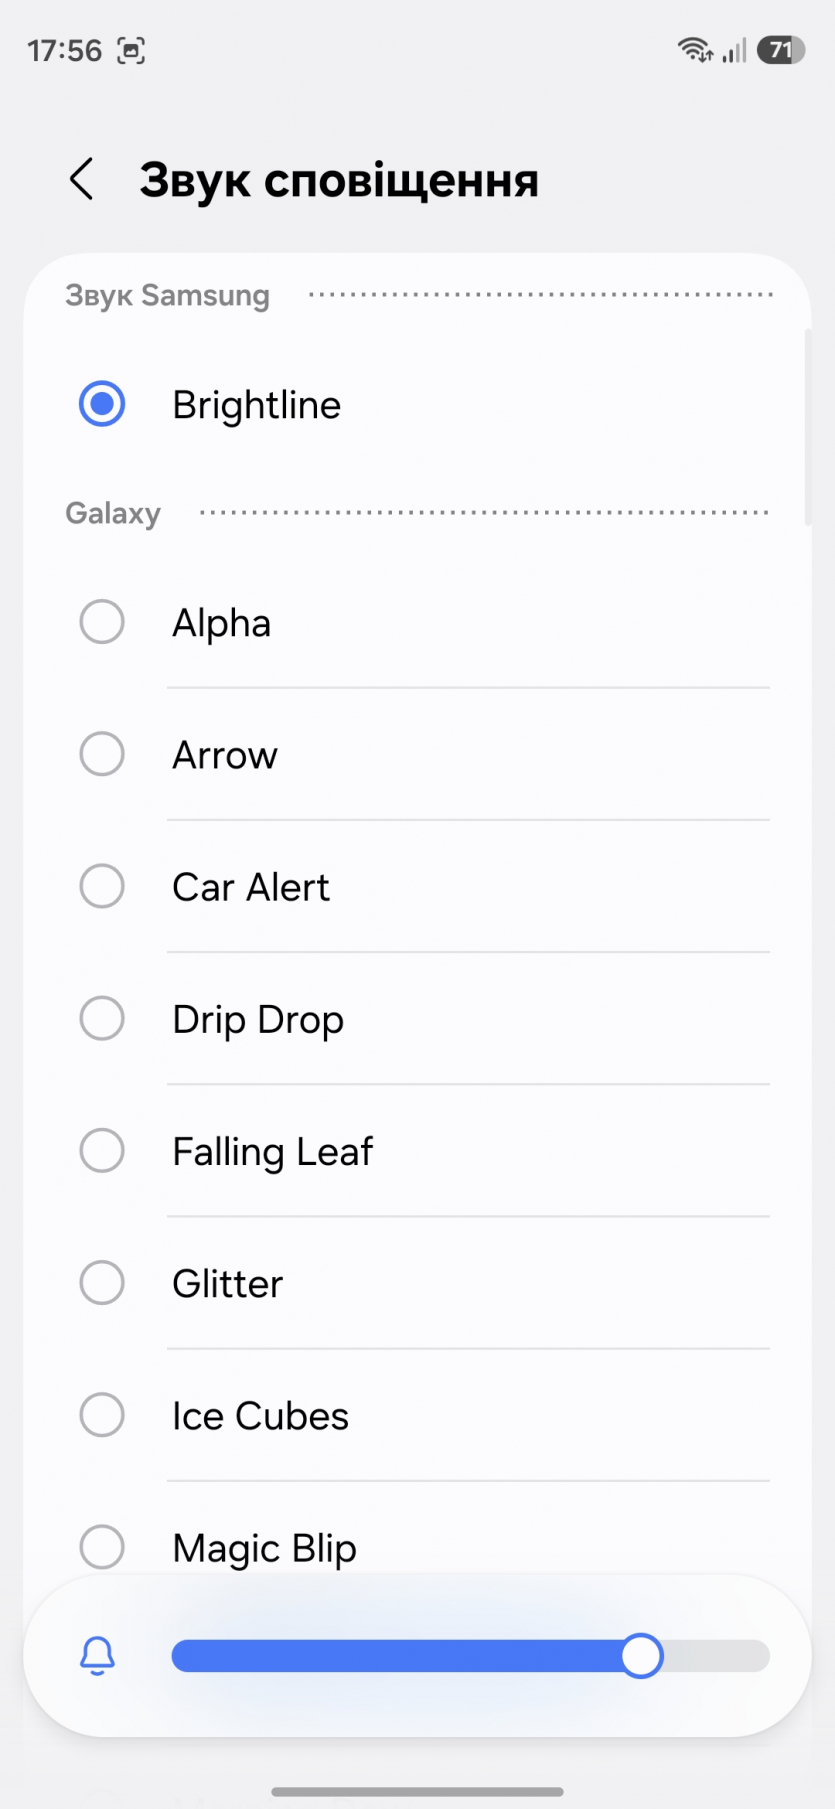Tap the bell notification volume icon
This screenshot has width=835, height=1809.
pos(97,1656)
